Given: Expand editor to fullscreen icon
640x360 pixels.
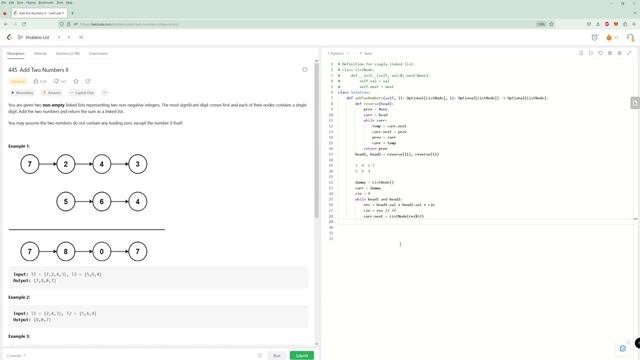Looking at the screenshot, I should [629, 53].
